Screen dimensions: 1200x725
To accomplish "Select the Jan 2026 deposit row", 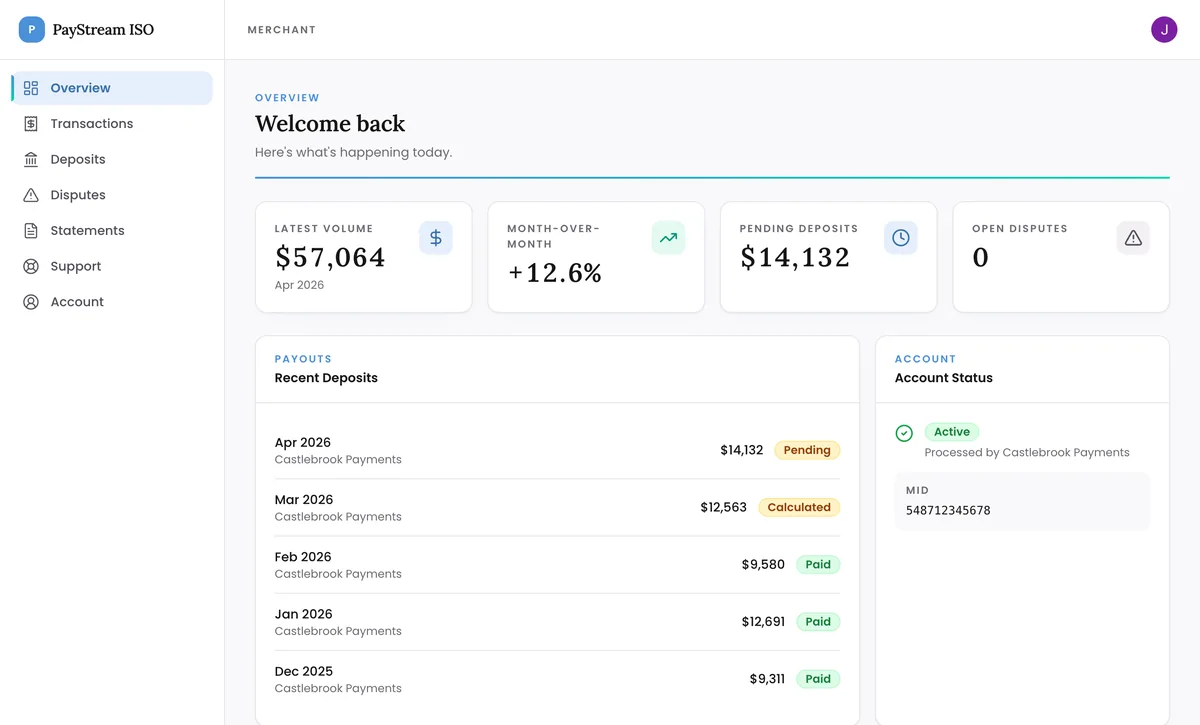I will click(557, 622).
